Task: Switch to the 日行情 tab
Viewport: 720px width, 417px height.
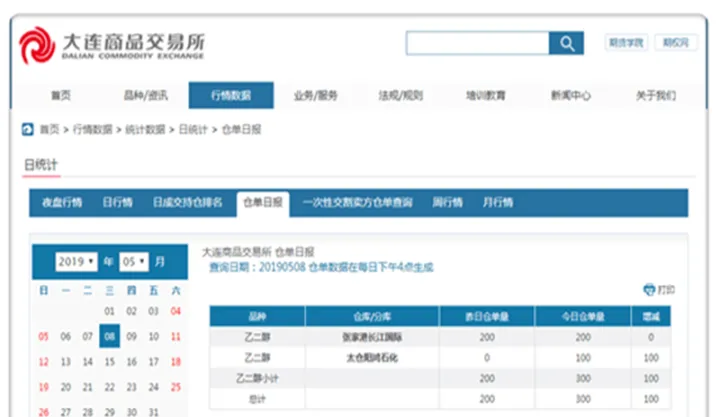Action: 118,203
